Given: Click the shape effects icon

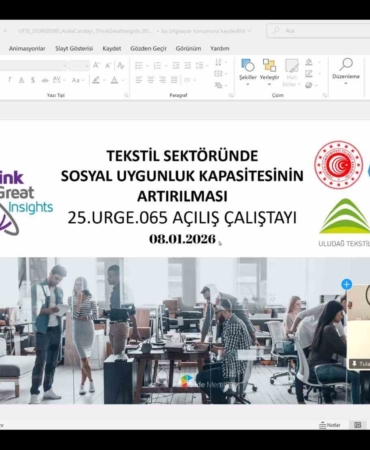Looking at the screenshot, I should [x=309, y=85].
